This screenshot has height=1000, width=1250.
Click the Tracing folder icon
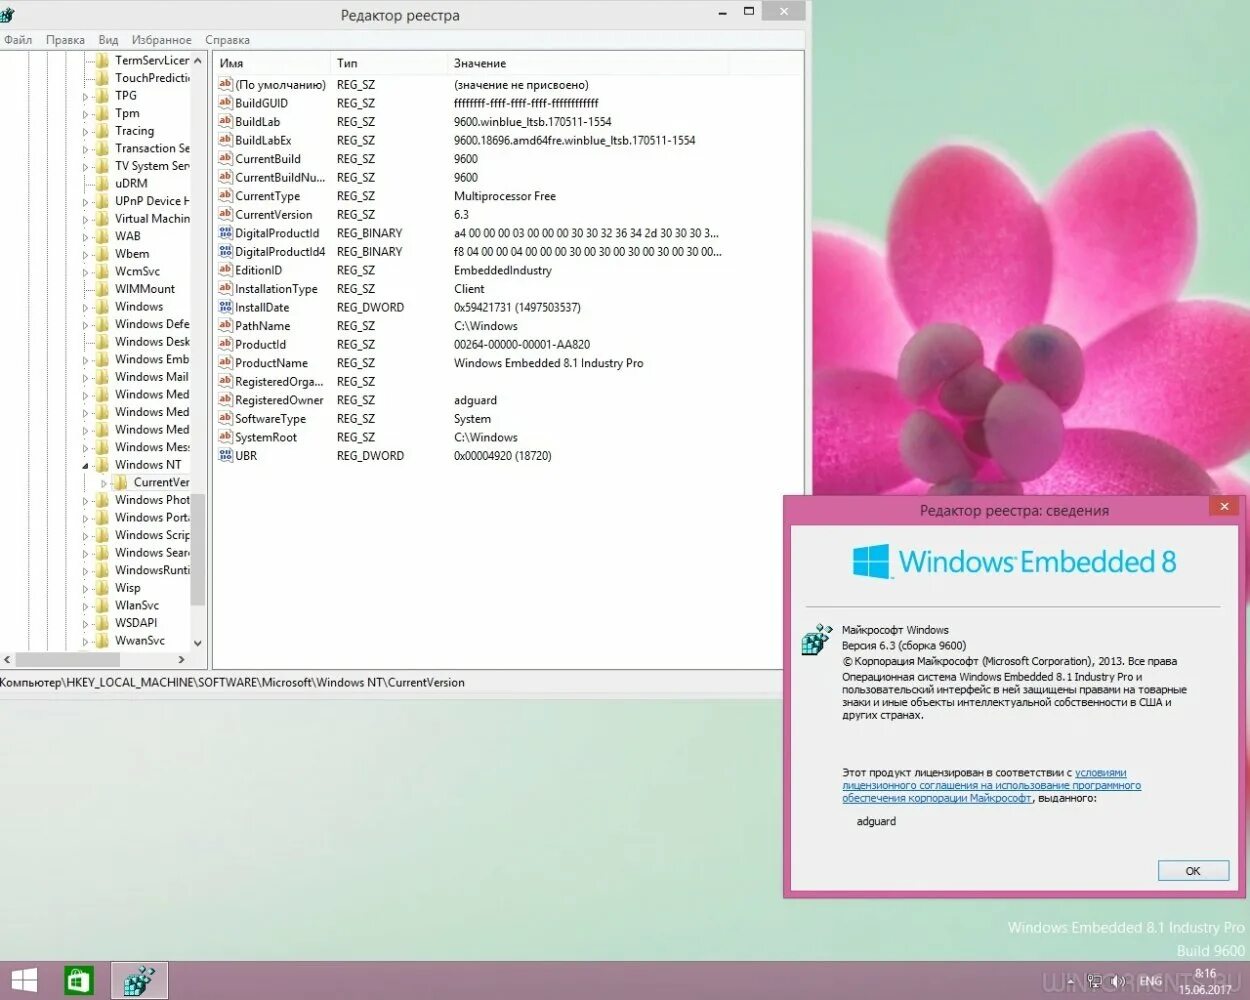coord(102,131)
